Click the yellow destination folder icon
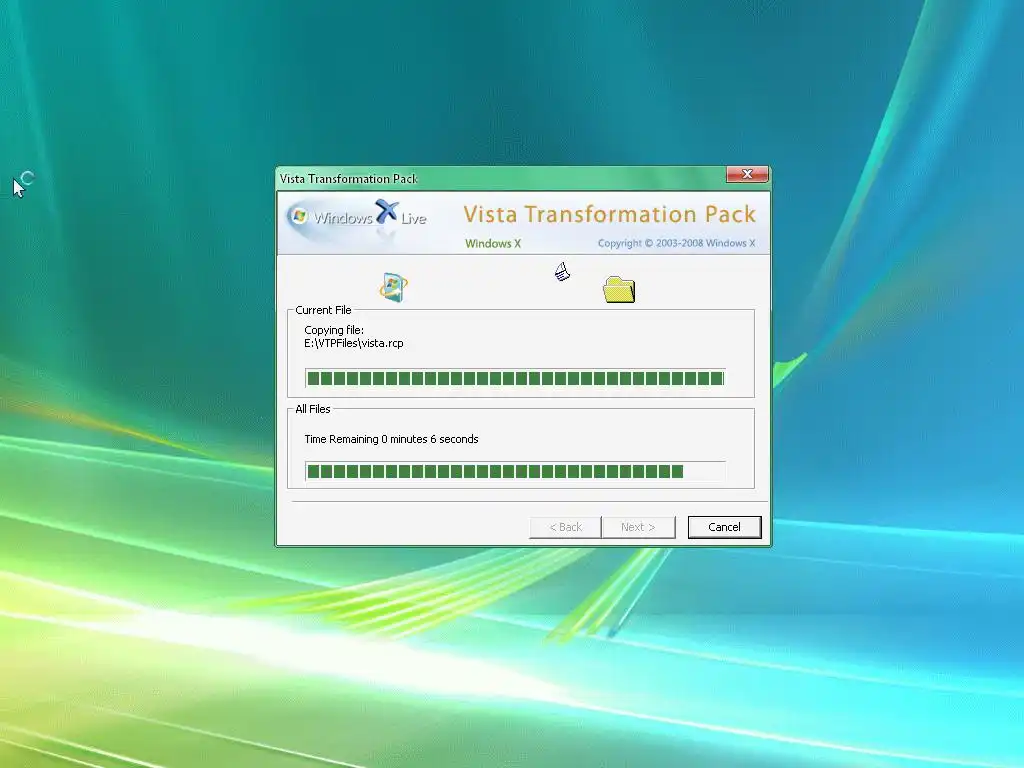Screen dimensions: 1024x768 [619, 289]
